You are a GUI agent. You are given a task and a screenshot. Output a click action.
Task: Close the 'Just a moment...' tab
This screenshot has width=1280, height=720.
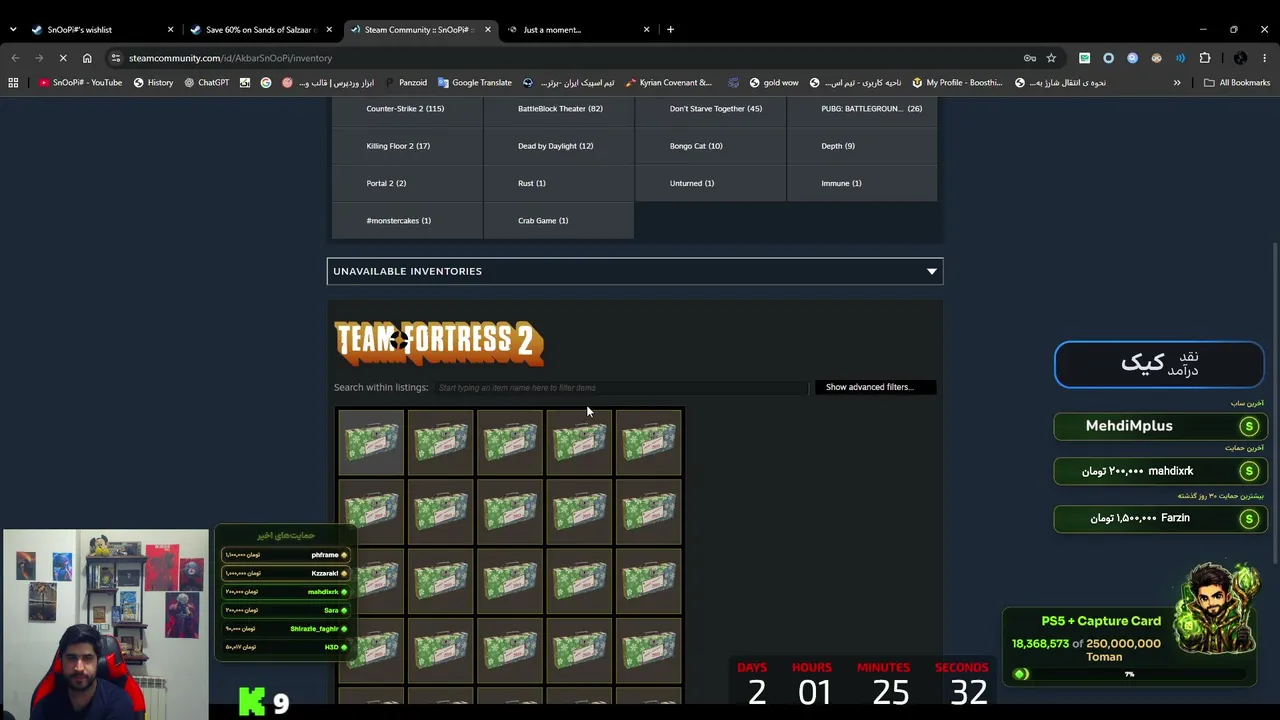(646, 30)
